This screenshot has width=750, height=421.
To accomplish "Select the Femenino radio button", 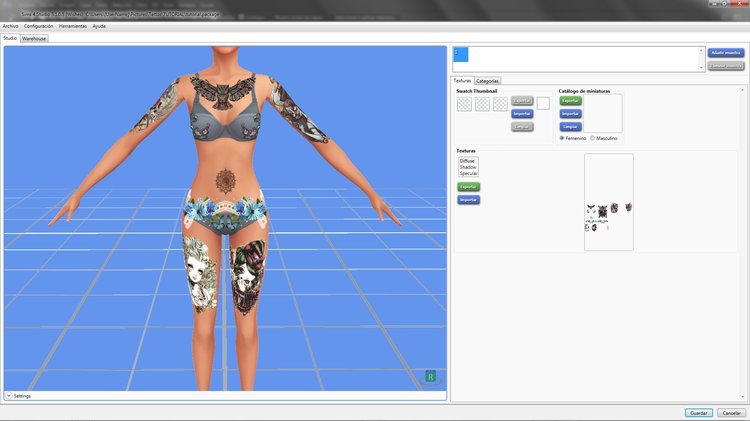I will click(562, 138).
